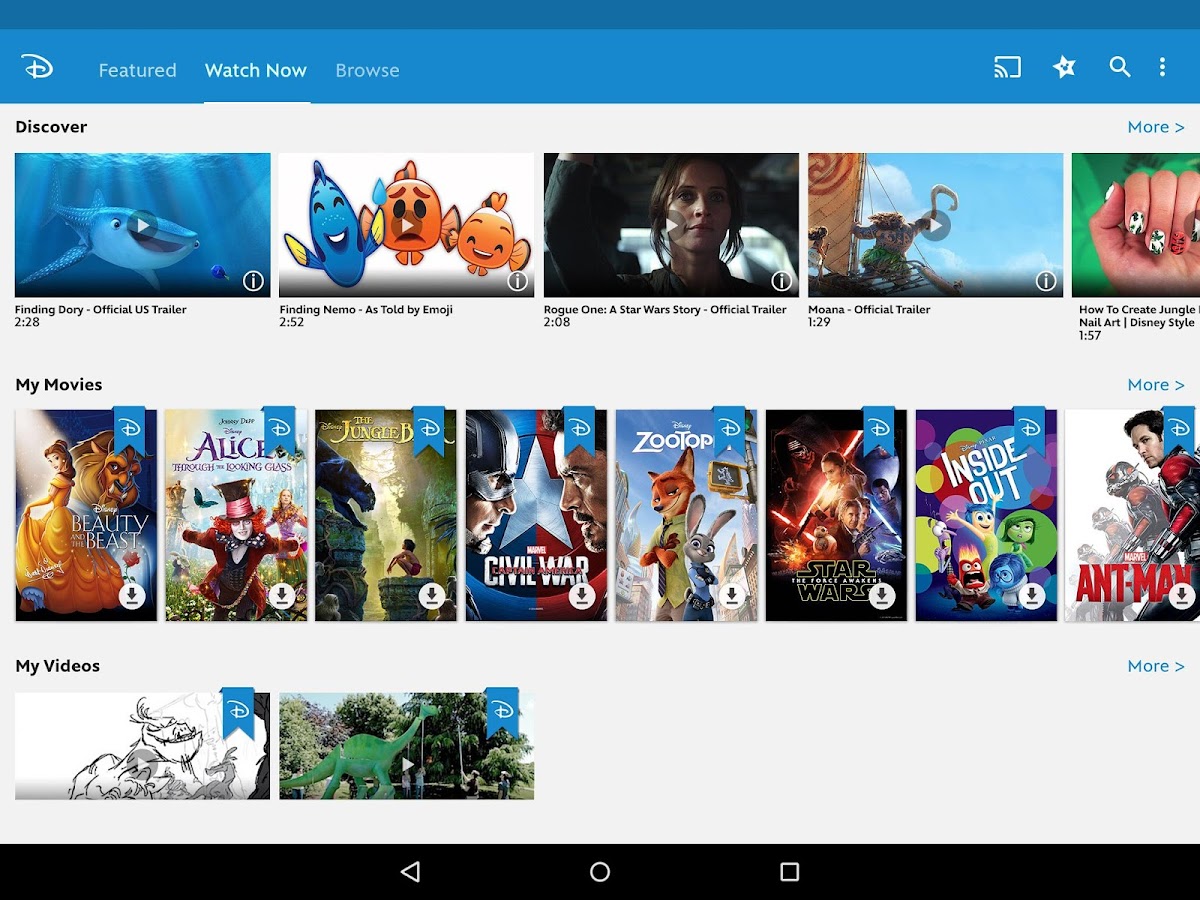Open the Zootopia poster
This screenshot has width=1200, height=900.
[686, 515]
